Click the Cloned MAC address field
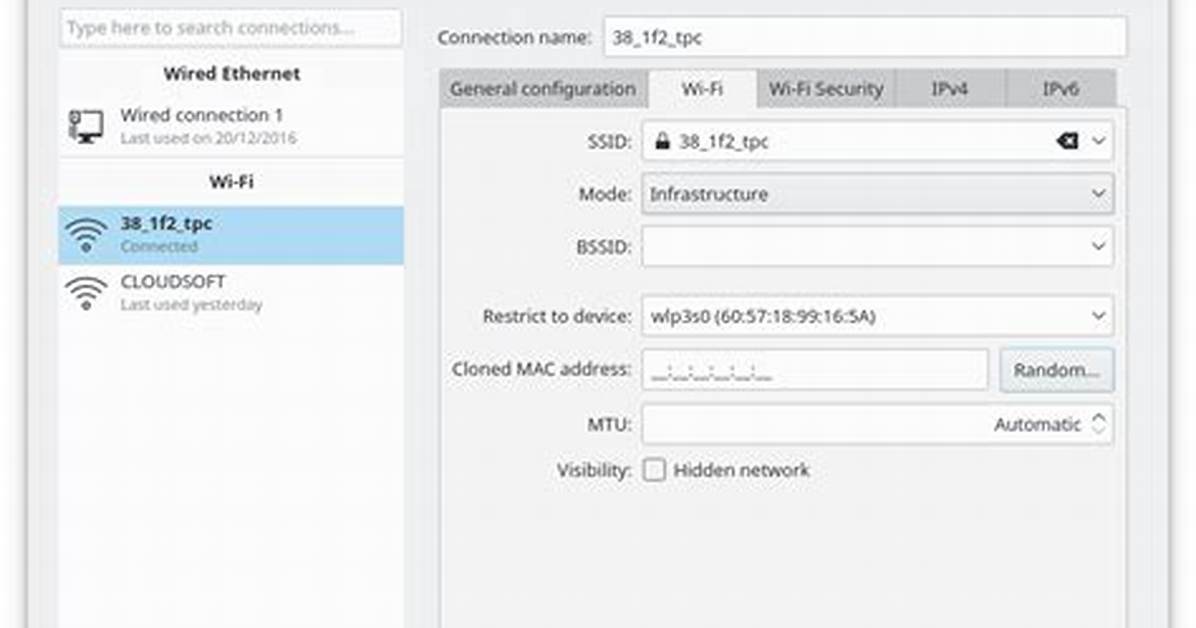The height and width of the screenshot is (628, 1196). (x=815, y=370)
